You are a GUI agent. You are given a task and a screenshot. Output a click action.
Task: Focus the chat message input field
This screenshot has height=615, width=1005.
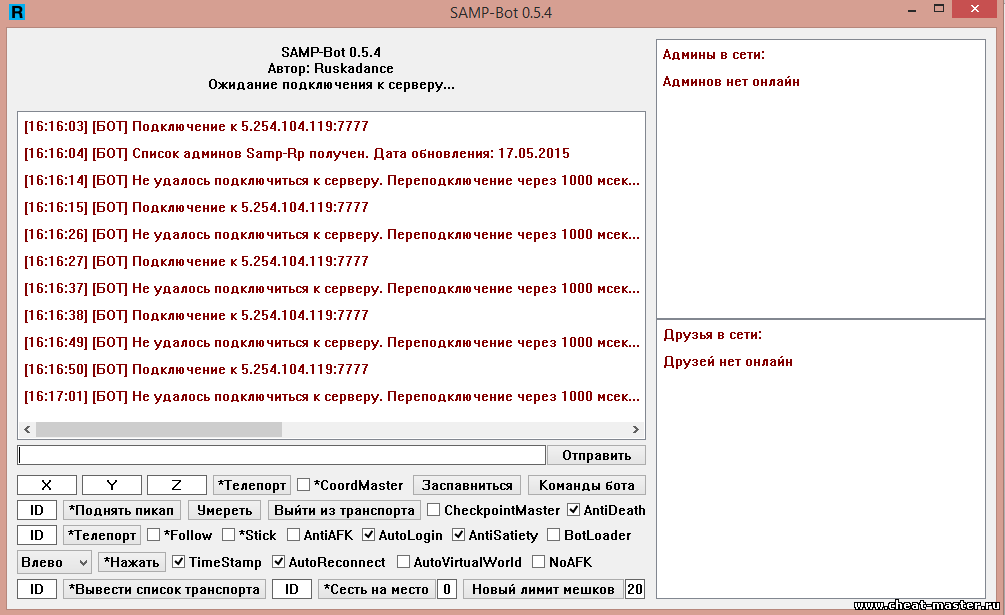[281, 455]
